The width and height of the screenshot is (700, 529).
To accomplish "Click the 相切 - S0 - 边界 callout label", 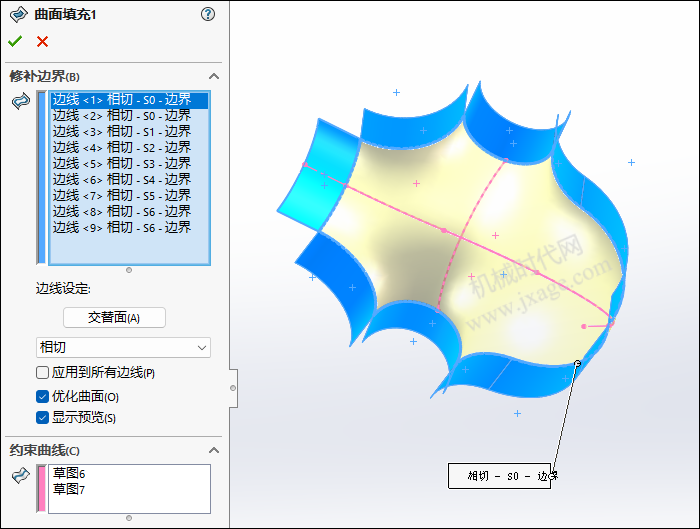I will 499,476.
